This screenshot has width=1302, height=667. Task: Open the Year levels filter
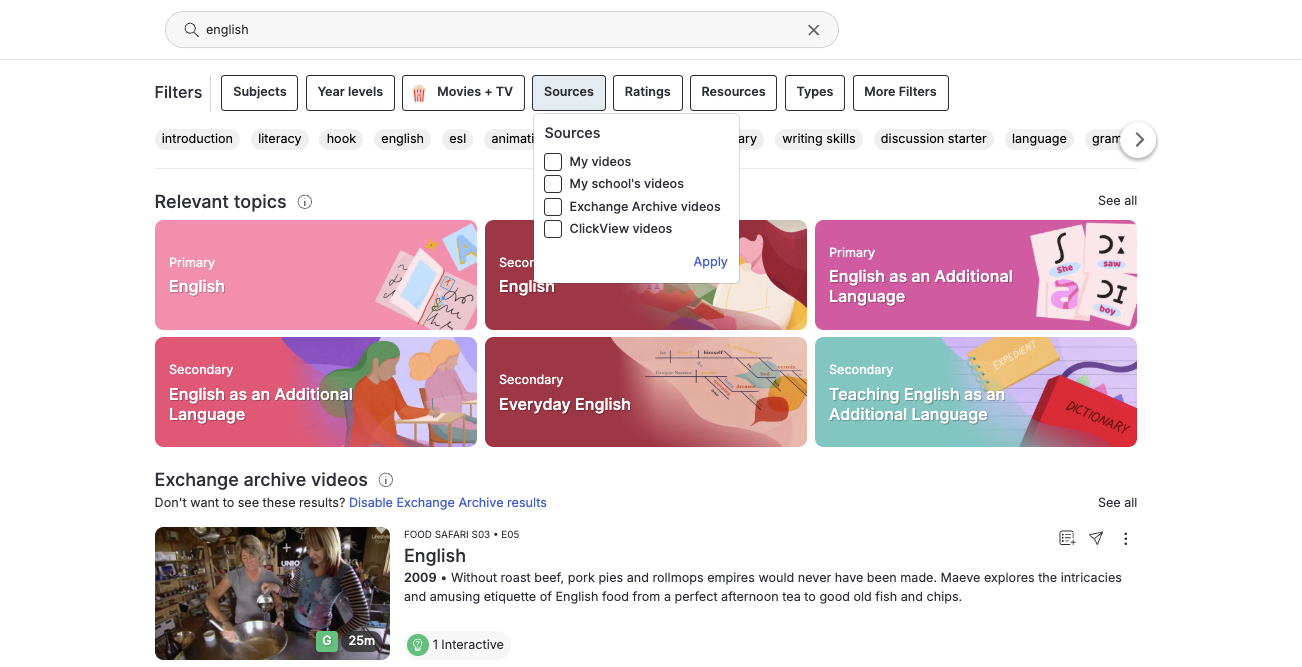[350, 92]
